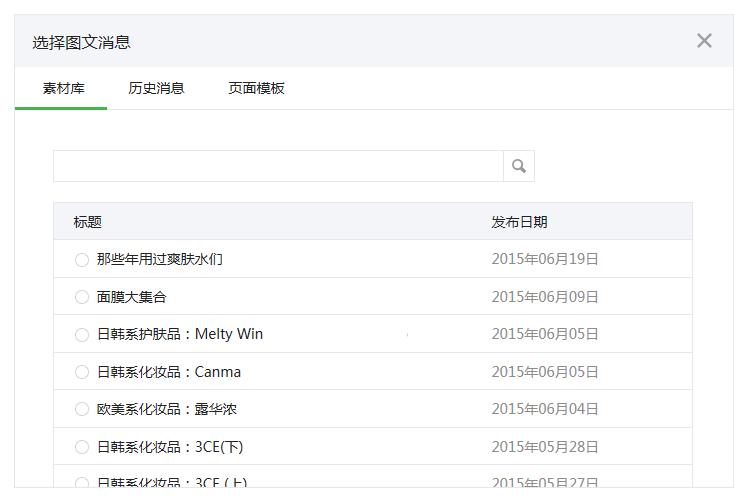Select radio button for 日韩系护肤品：Melty Win
The height and width of the screenshot is (500, 750).
[82, 335]
